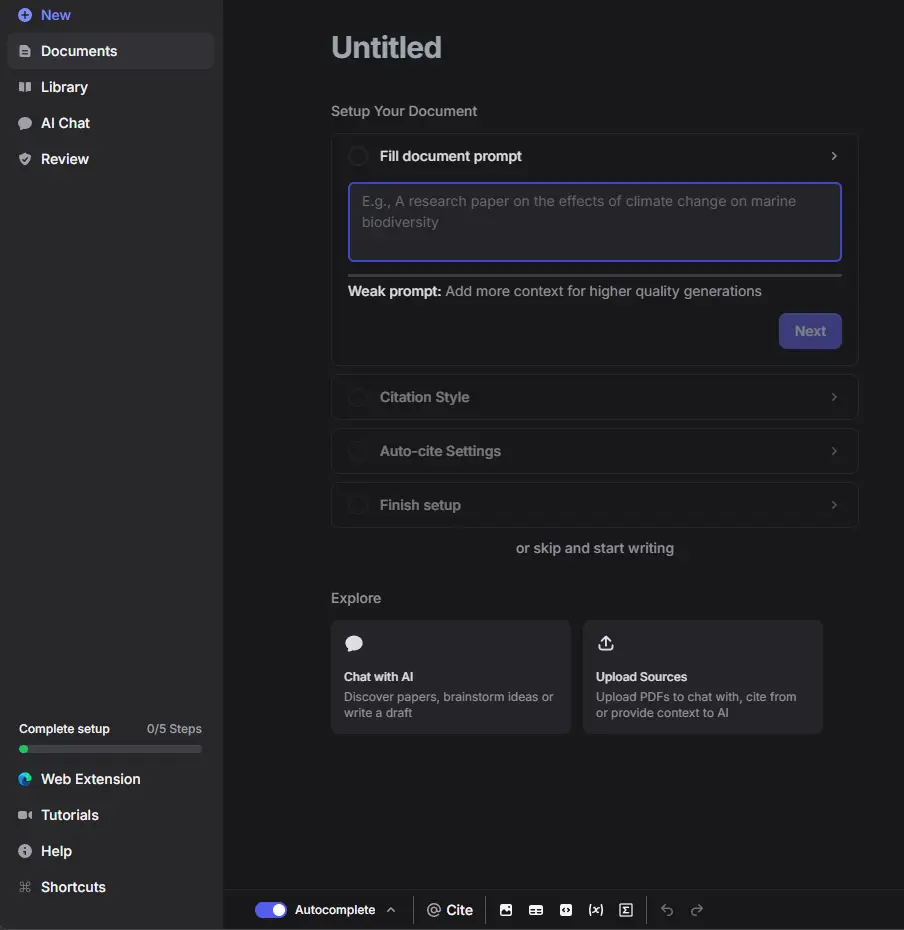904x930 pixels.
Task: Click the undo arrow icon
Action: [x=667, y=910]
